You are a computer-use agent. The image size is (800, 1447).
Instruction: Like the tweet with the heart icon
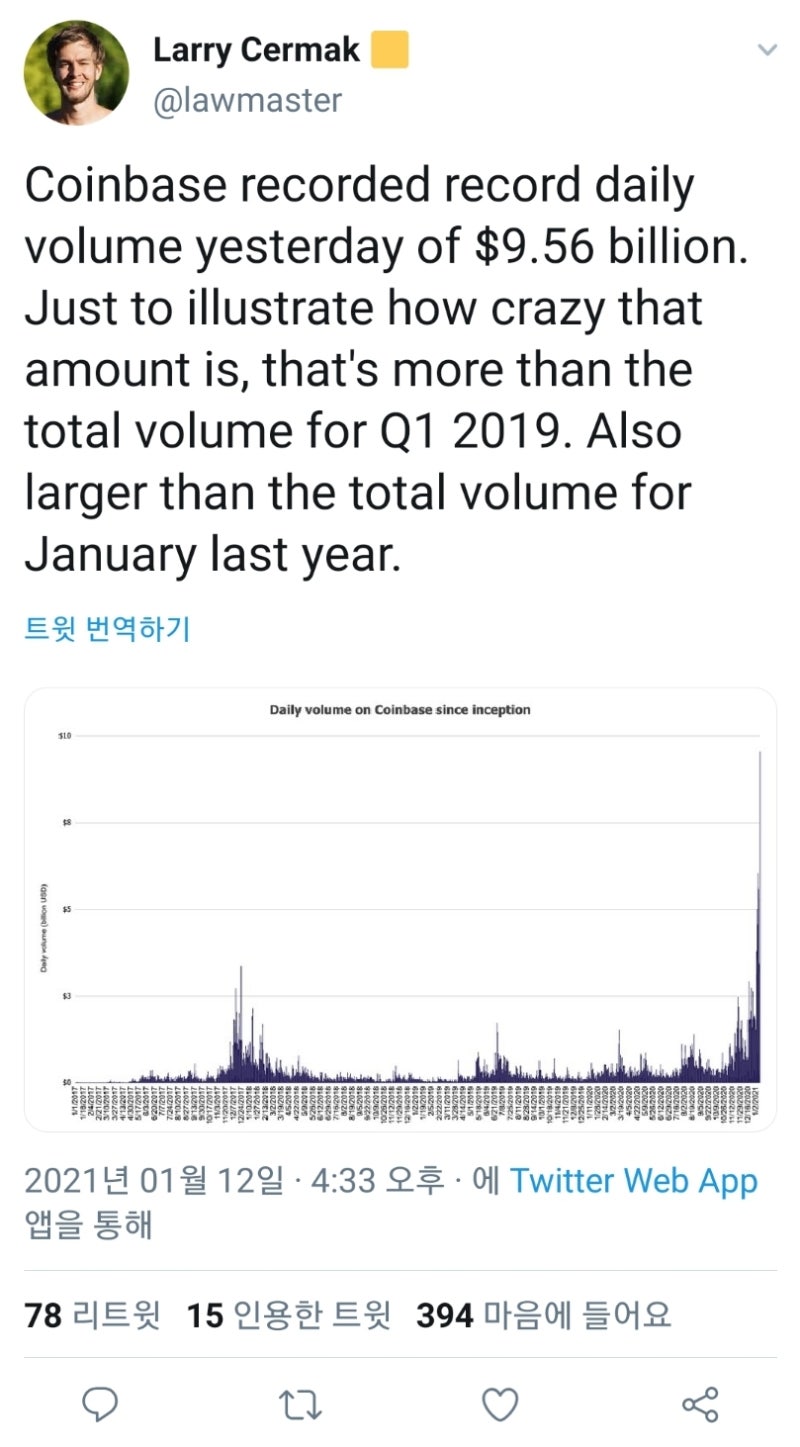point(500,1404)
